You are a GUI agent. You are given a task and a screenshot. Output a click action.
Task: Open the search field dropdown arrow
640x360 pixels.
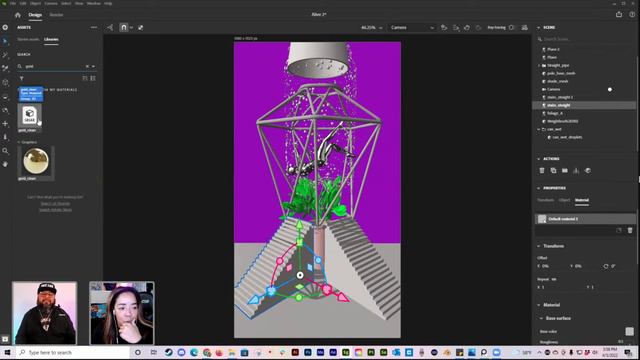click(93, 66)
